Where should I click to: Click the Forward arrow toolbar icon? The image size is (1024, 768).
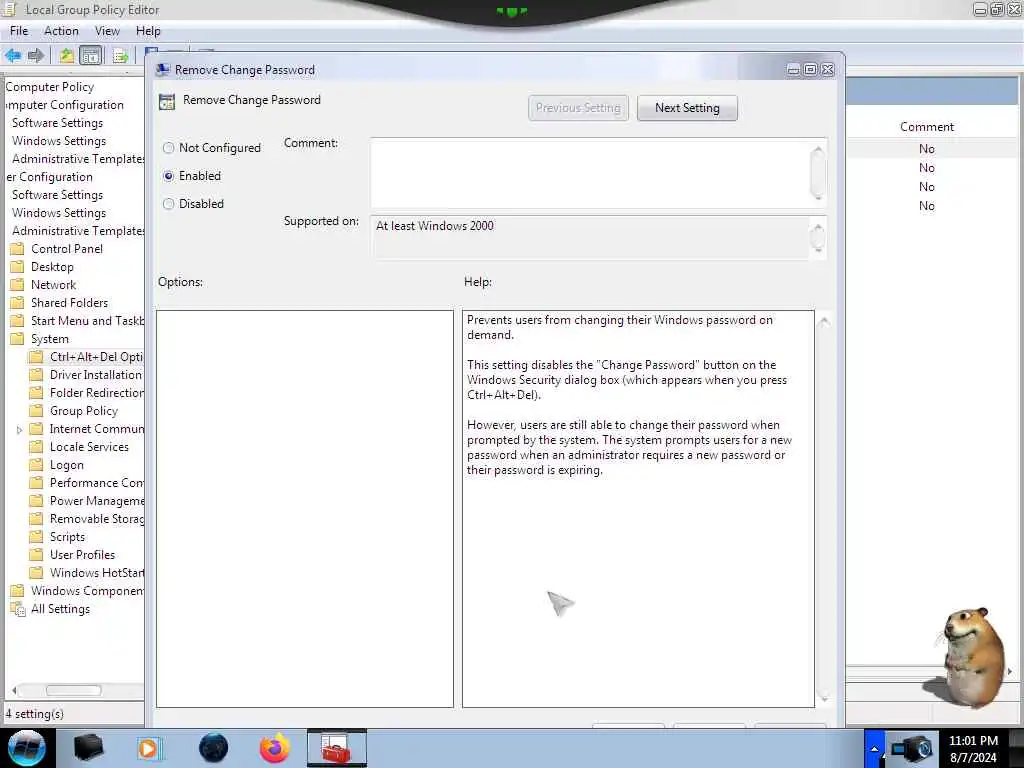(36, 56)
